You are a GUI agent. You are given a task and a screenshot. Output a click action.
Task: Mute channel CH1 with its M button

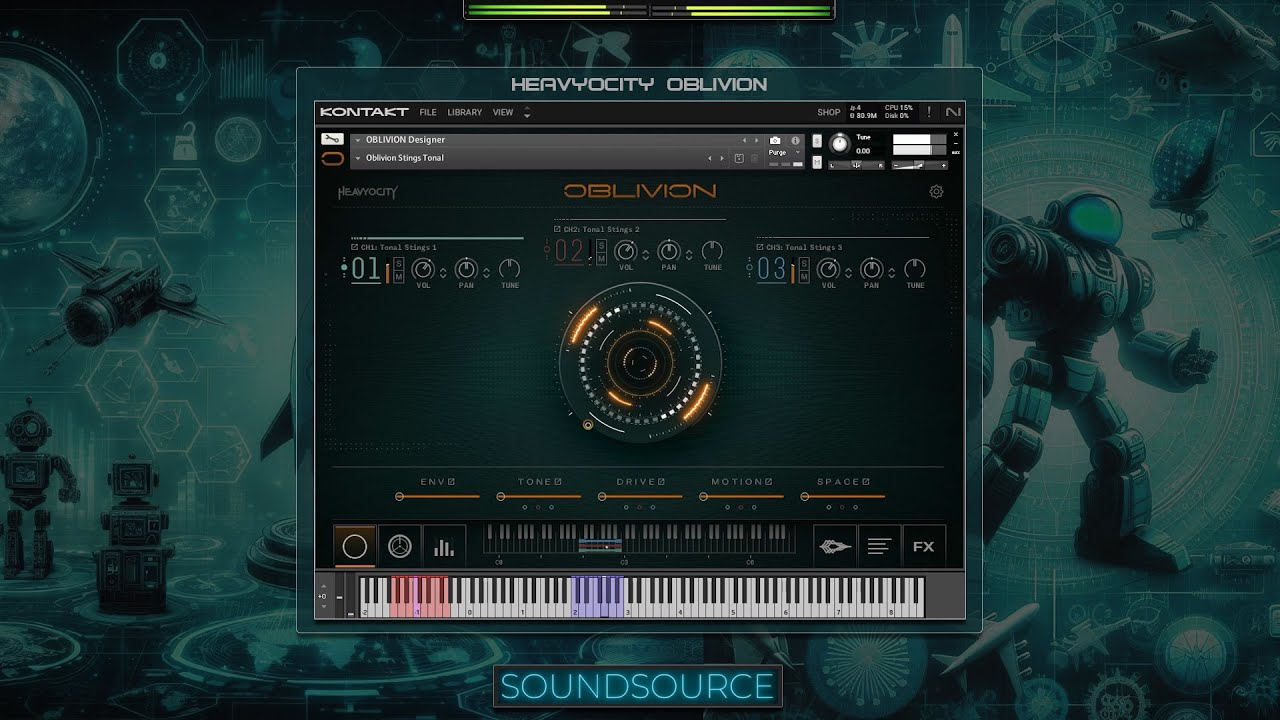coord(398,276)
